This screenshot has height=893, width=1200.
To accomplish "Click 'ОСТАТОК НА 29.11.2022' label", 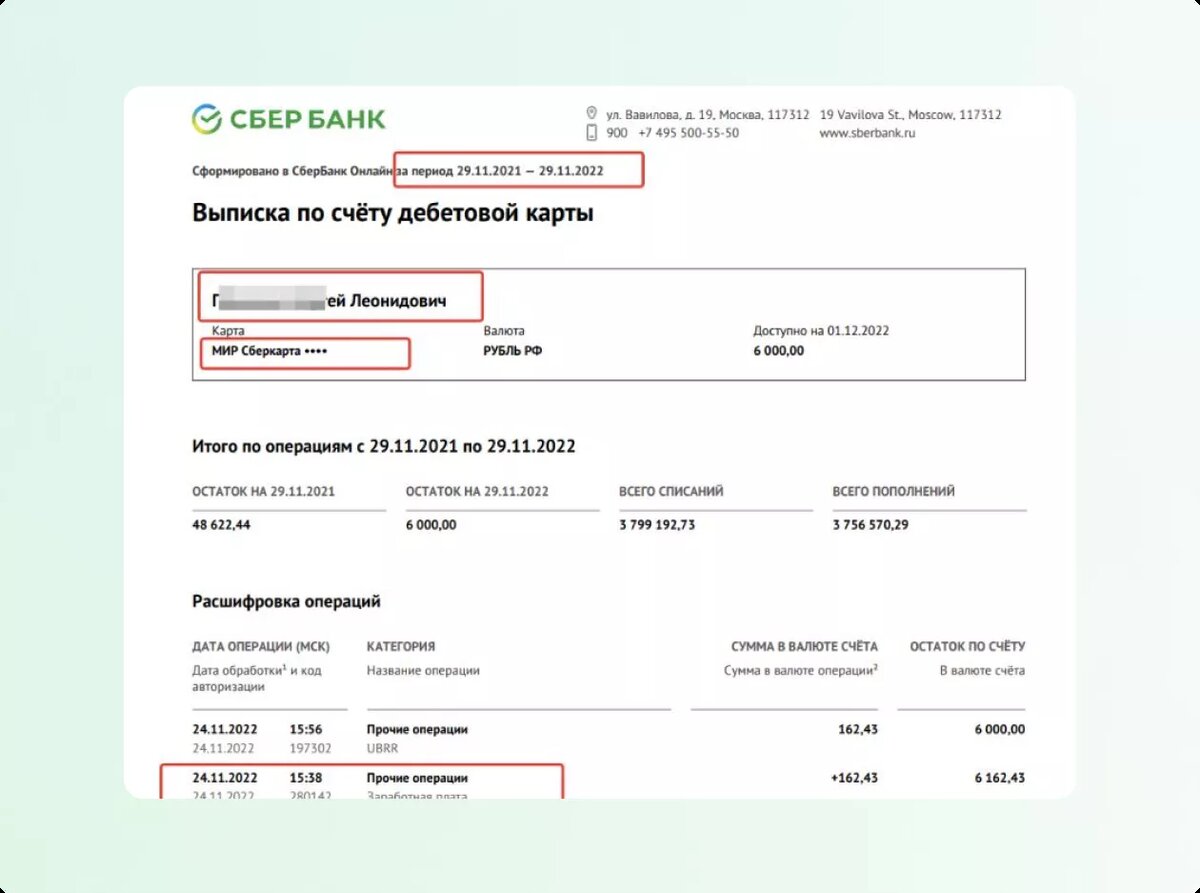I will click(477, 492).
